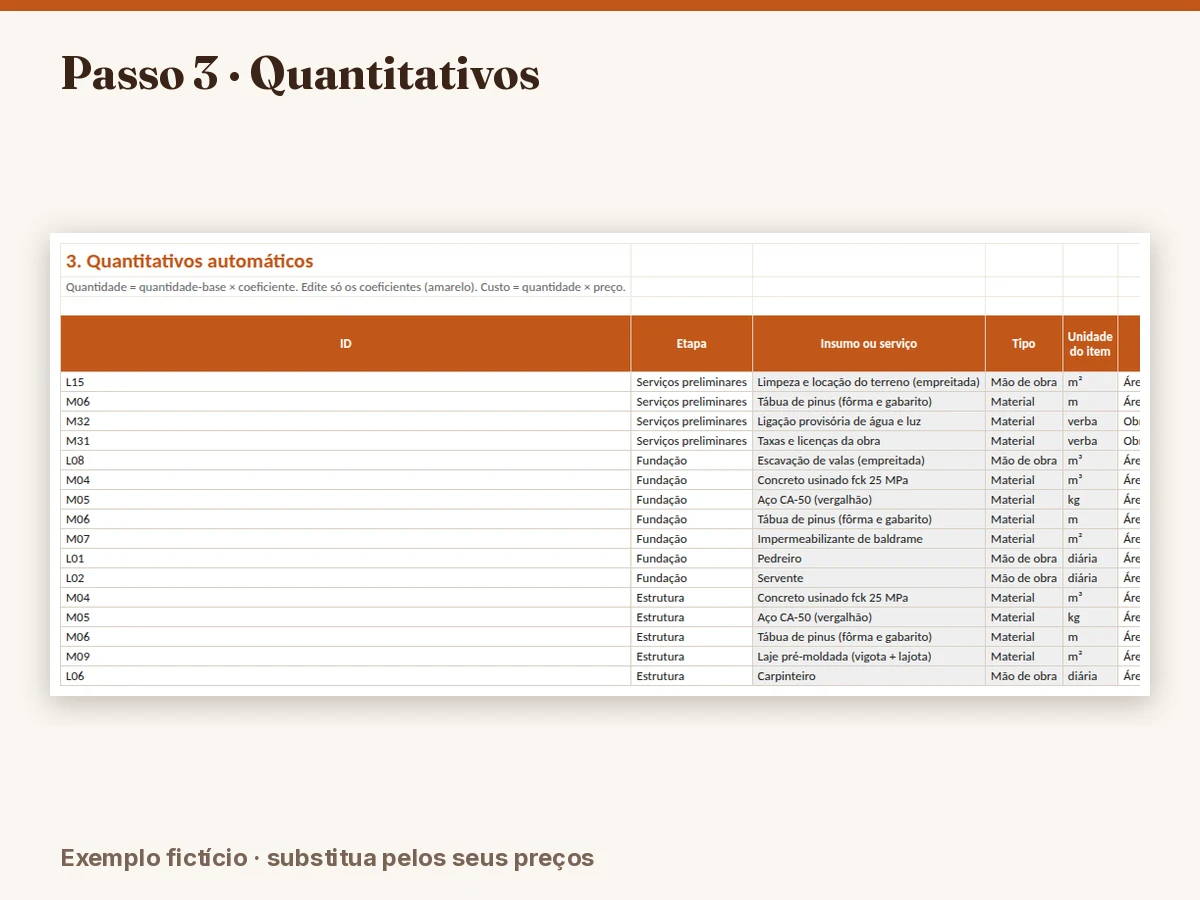Screen dimensions: 1200x900
Task: Click "verba" in the Ligação provisória row
Action: point(1090,421)
